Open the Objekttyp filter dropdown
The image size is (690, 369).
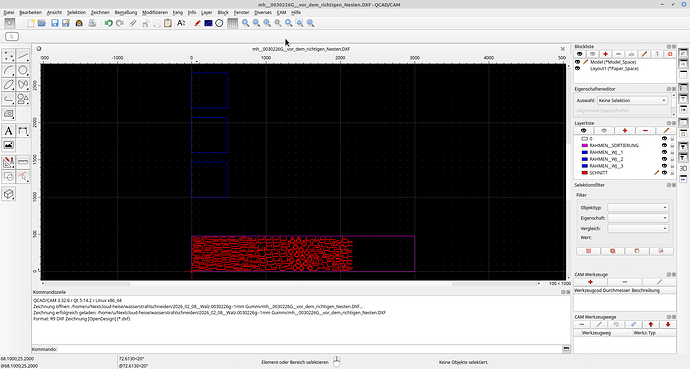(638, 208)
